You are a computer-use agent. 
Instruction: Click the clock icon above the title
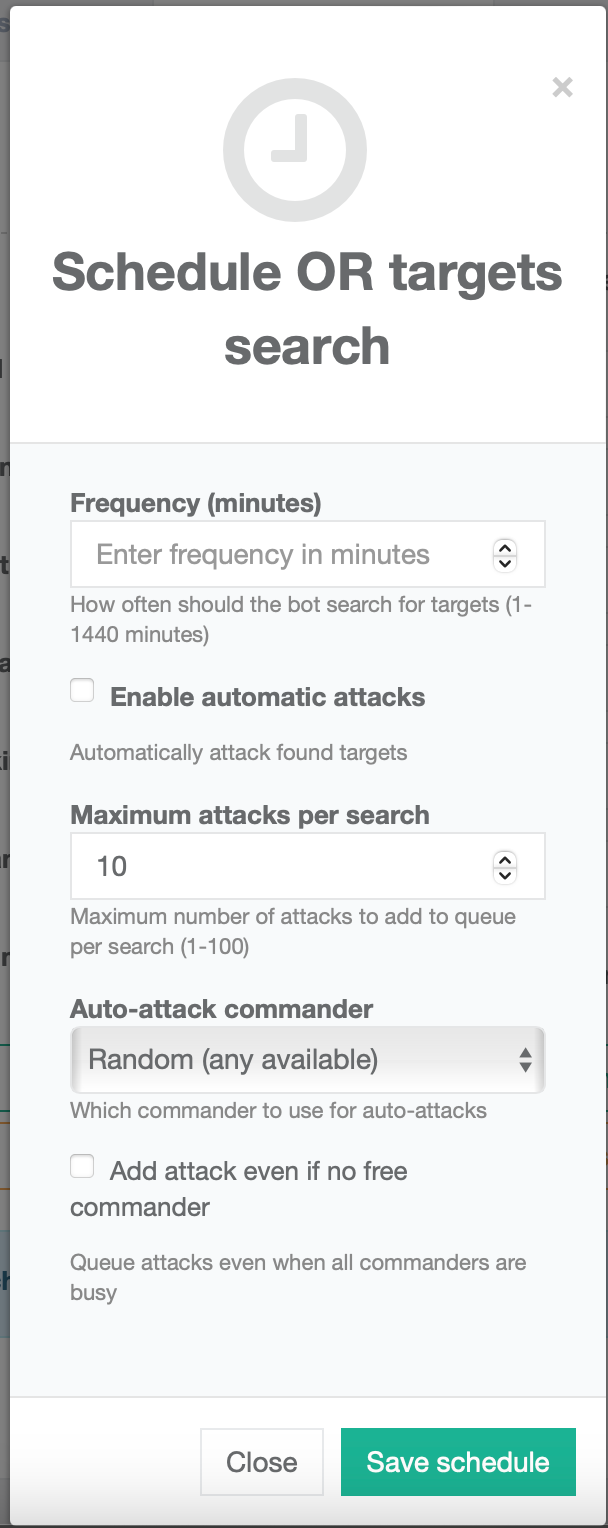(295, 150)
